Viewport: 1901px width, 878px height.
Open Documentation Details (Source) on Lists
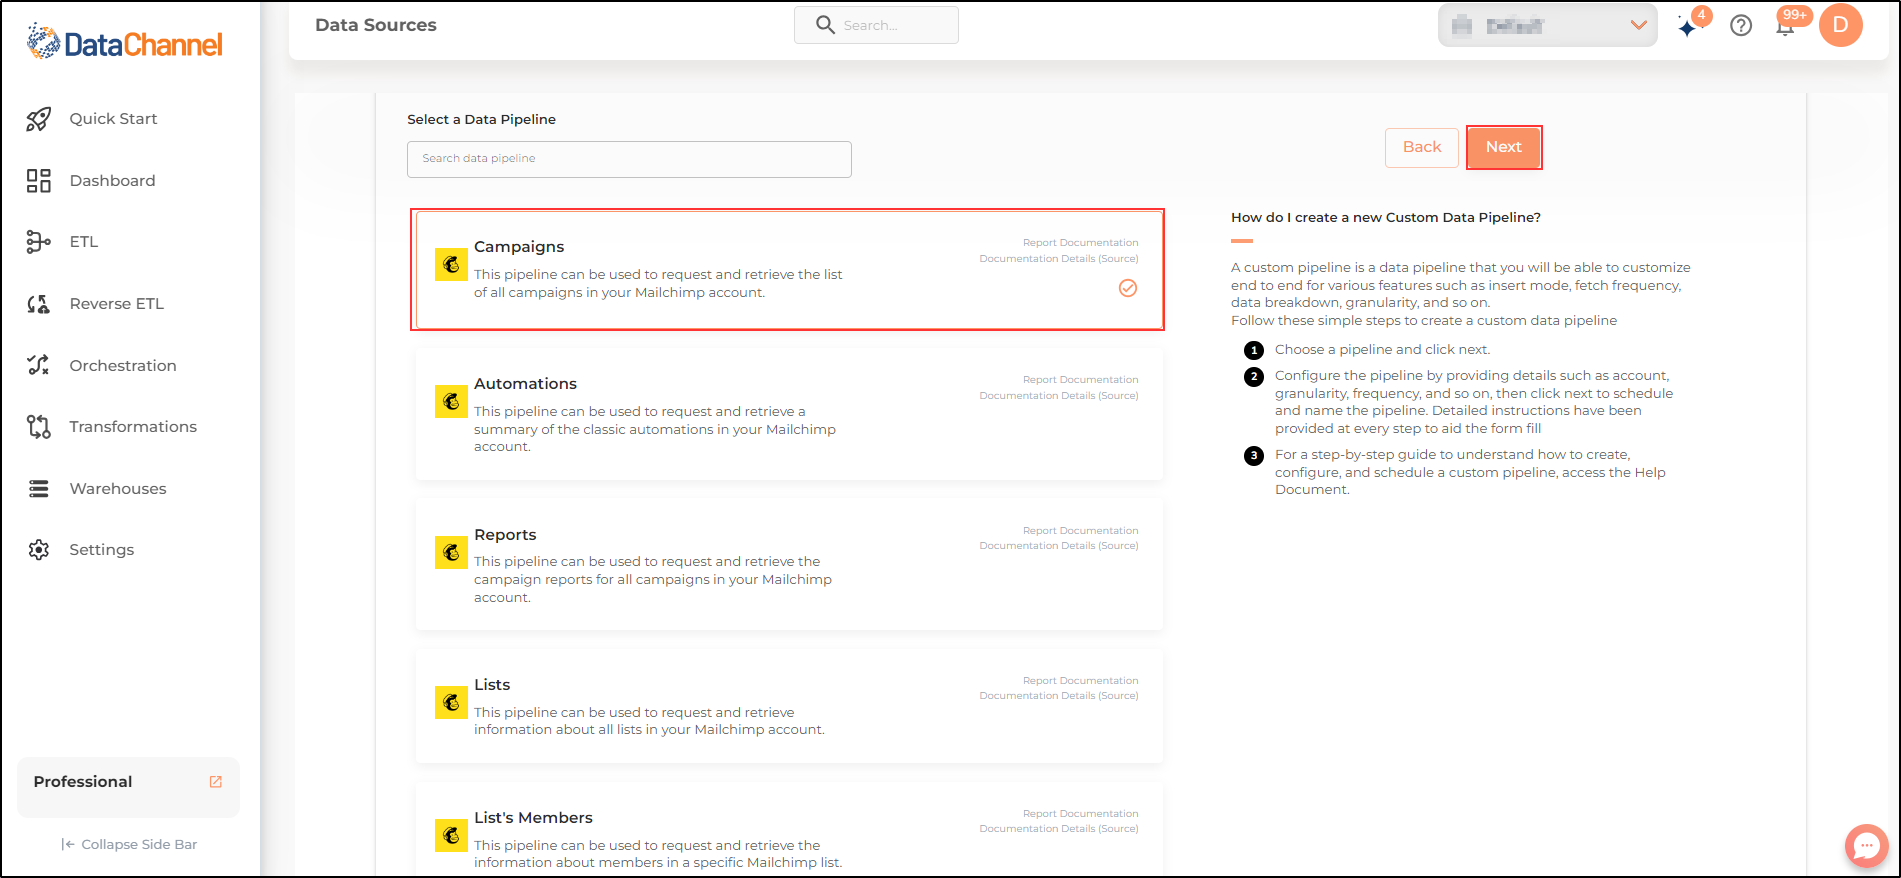[1058, 696]
